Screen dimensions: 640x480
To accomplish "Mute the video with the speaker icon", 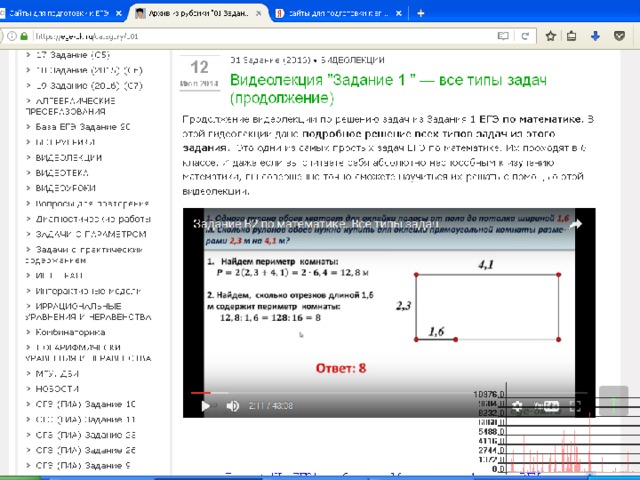I will coord(232,406).
